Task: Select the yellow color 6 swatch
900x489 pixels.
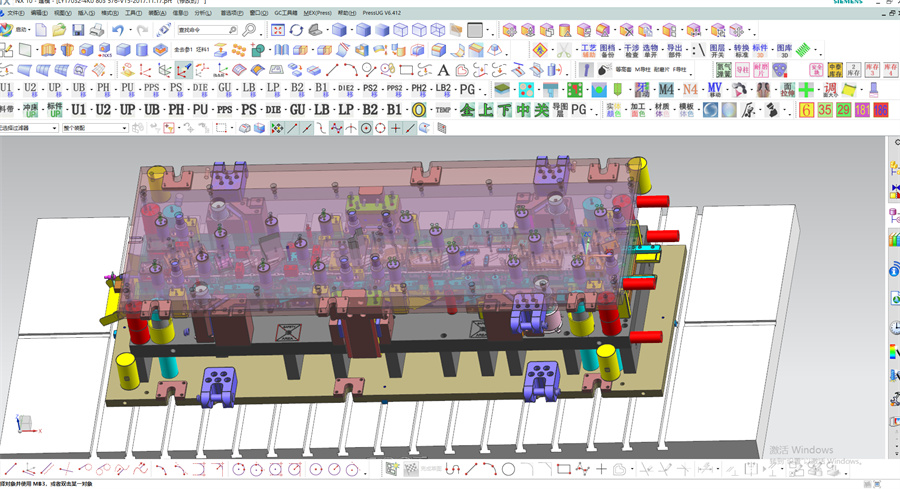Action: [806, 110]
